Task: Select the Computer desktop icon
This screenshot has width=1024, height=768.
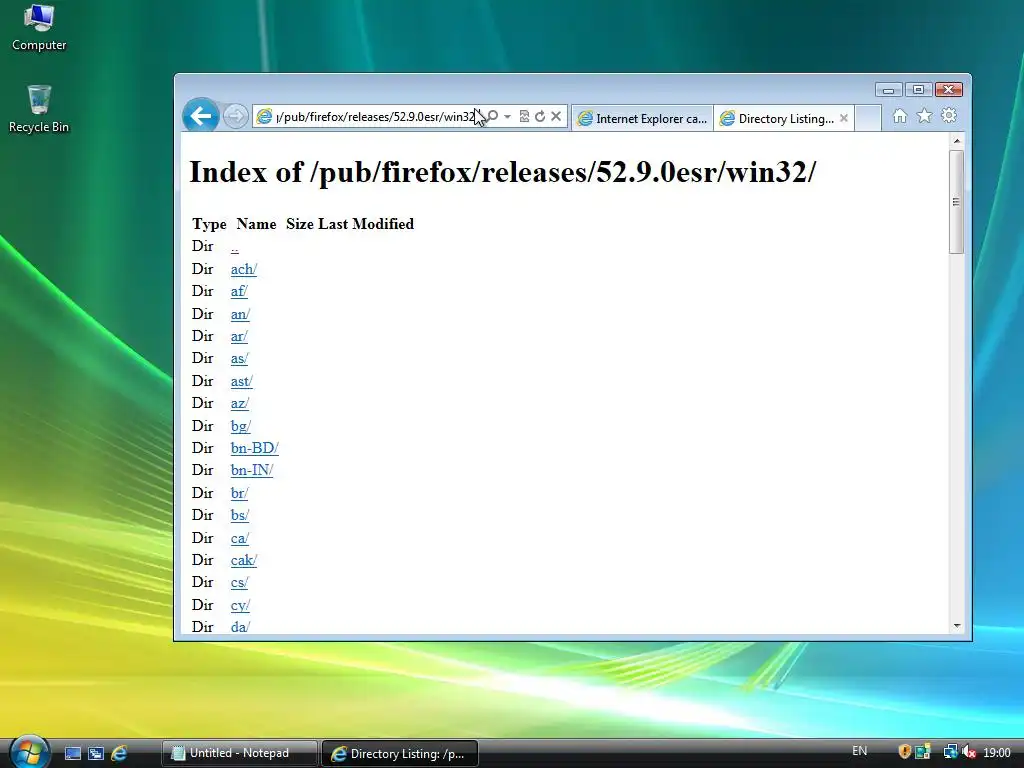Action: tap(39, 27)
